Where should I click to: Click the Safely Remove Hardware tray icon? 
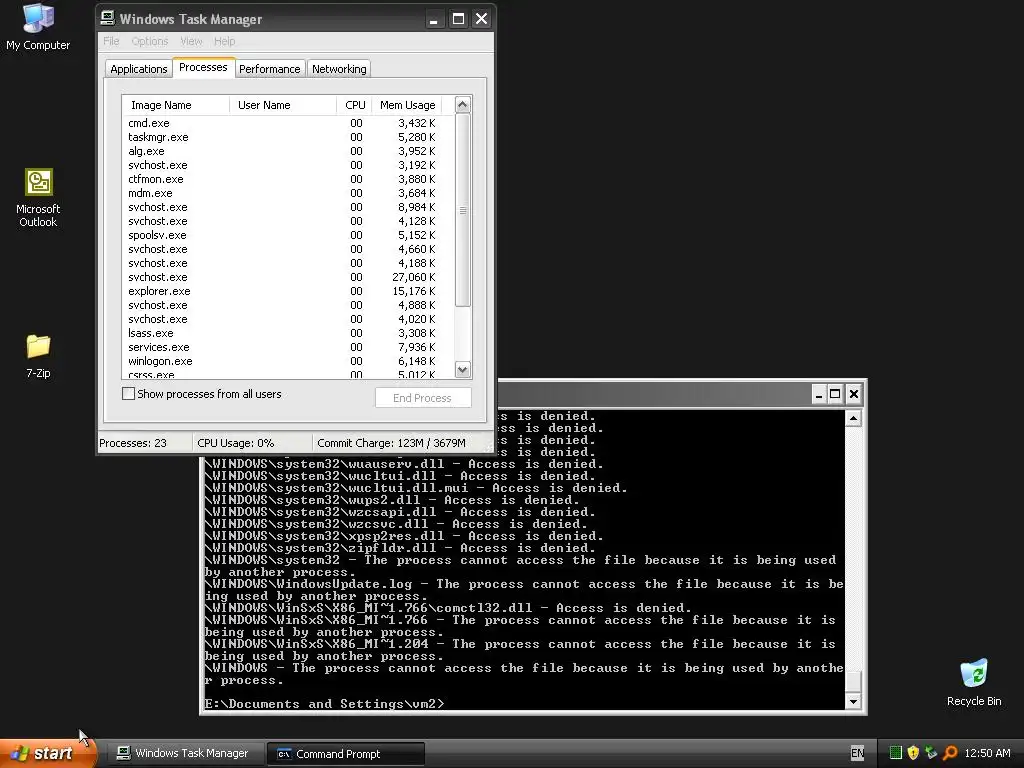click(x=931, y=753)
